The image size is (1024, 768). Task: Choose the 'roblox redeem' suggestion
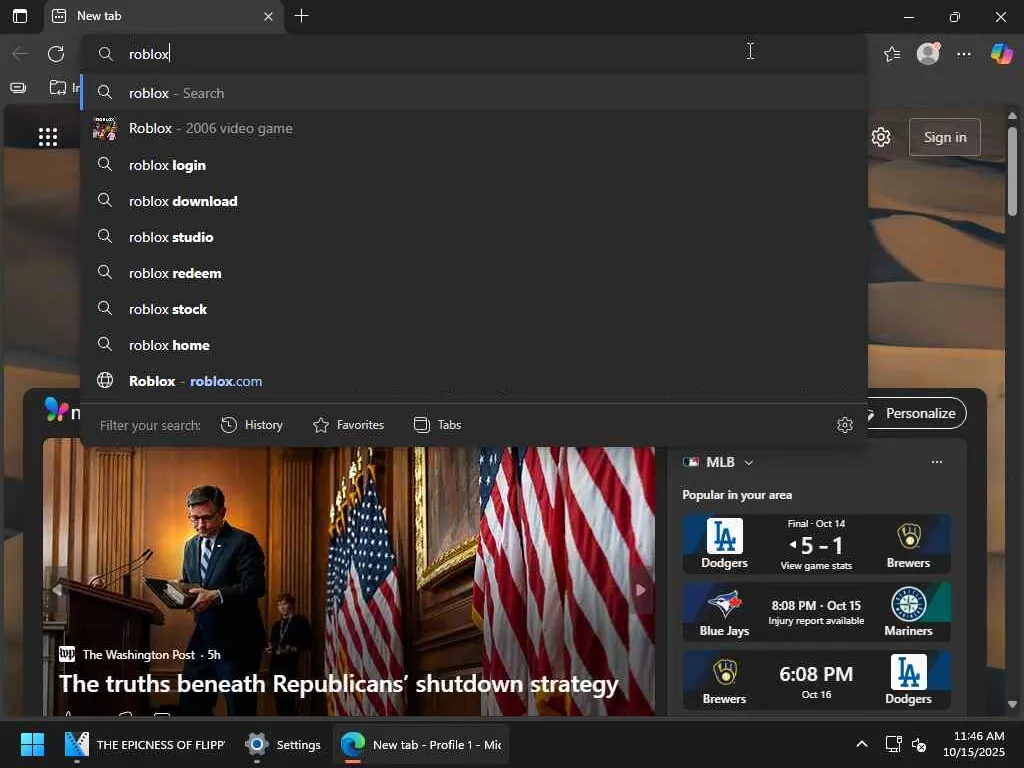475,272
